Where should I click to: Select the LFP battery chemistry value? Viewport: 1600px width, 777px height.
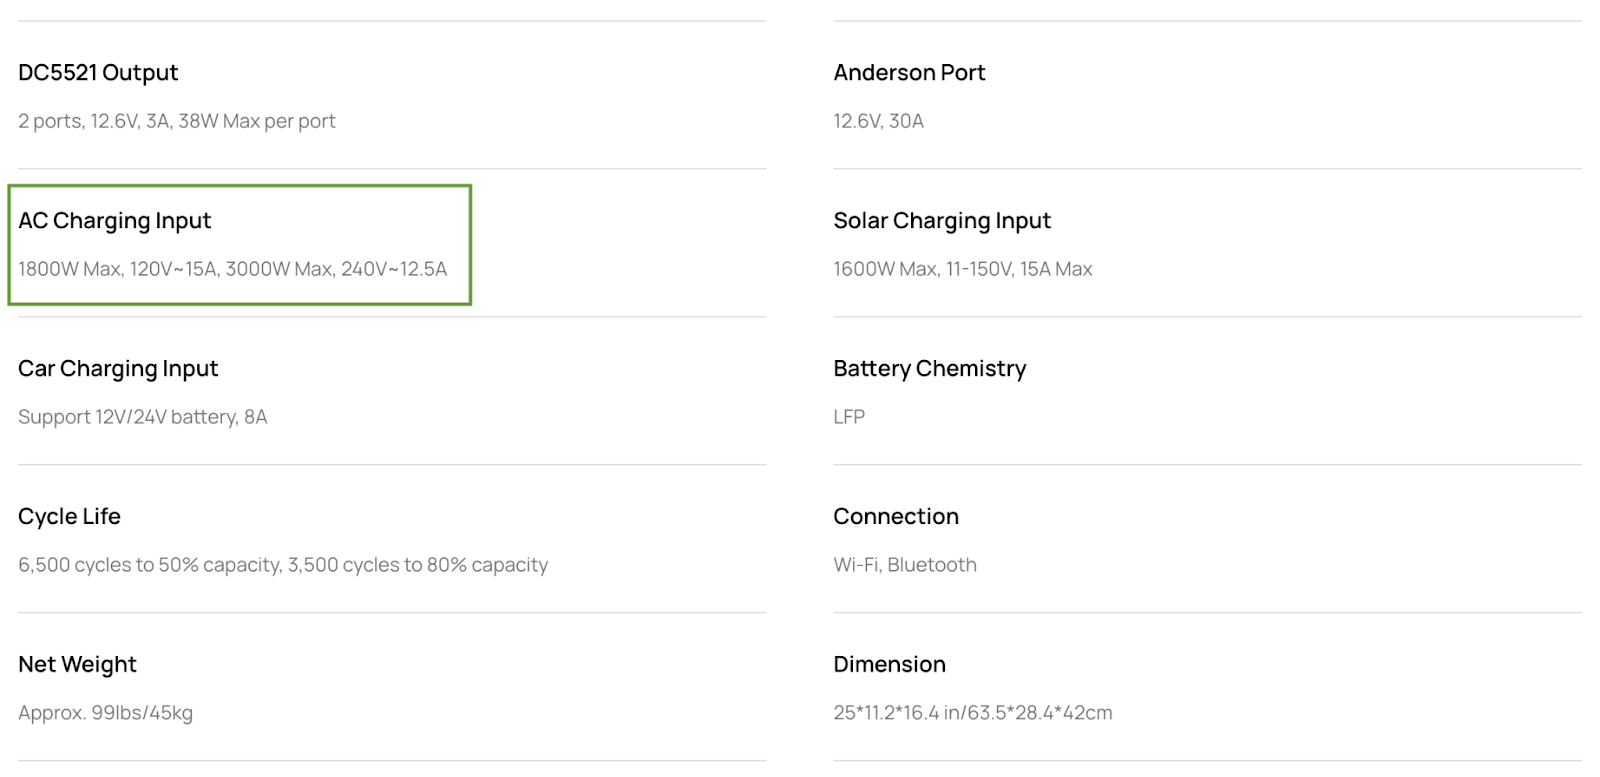click(849, 417)
